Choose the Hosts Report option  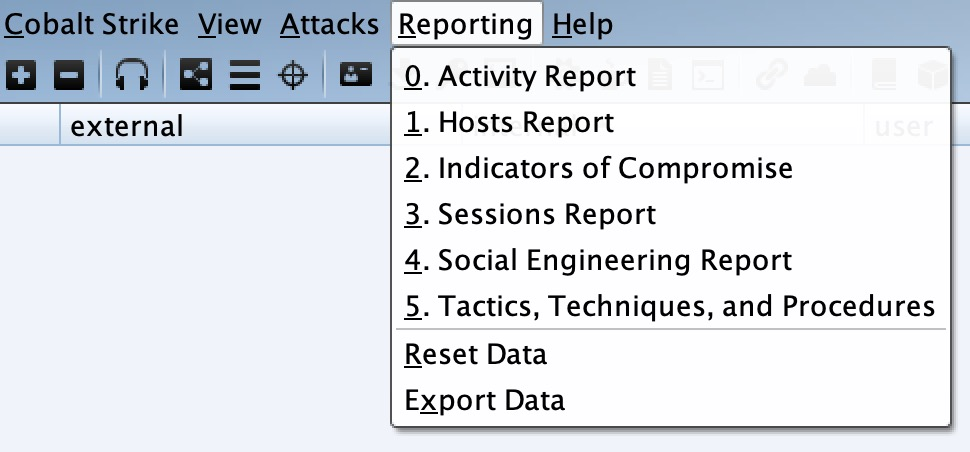pos(509,123)
